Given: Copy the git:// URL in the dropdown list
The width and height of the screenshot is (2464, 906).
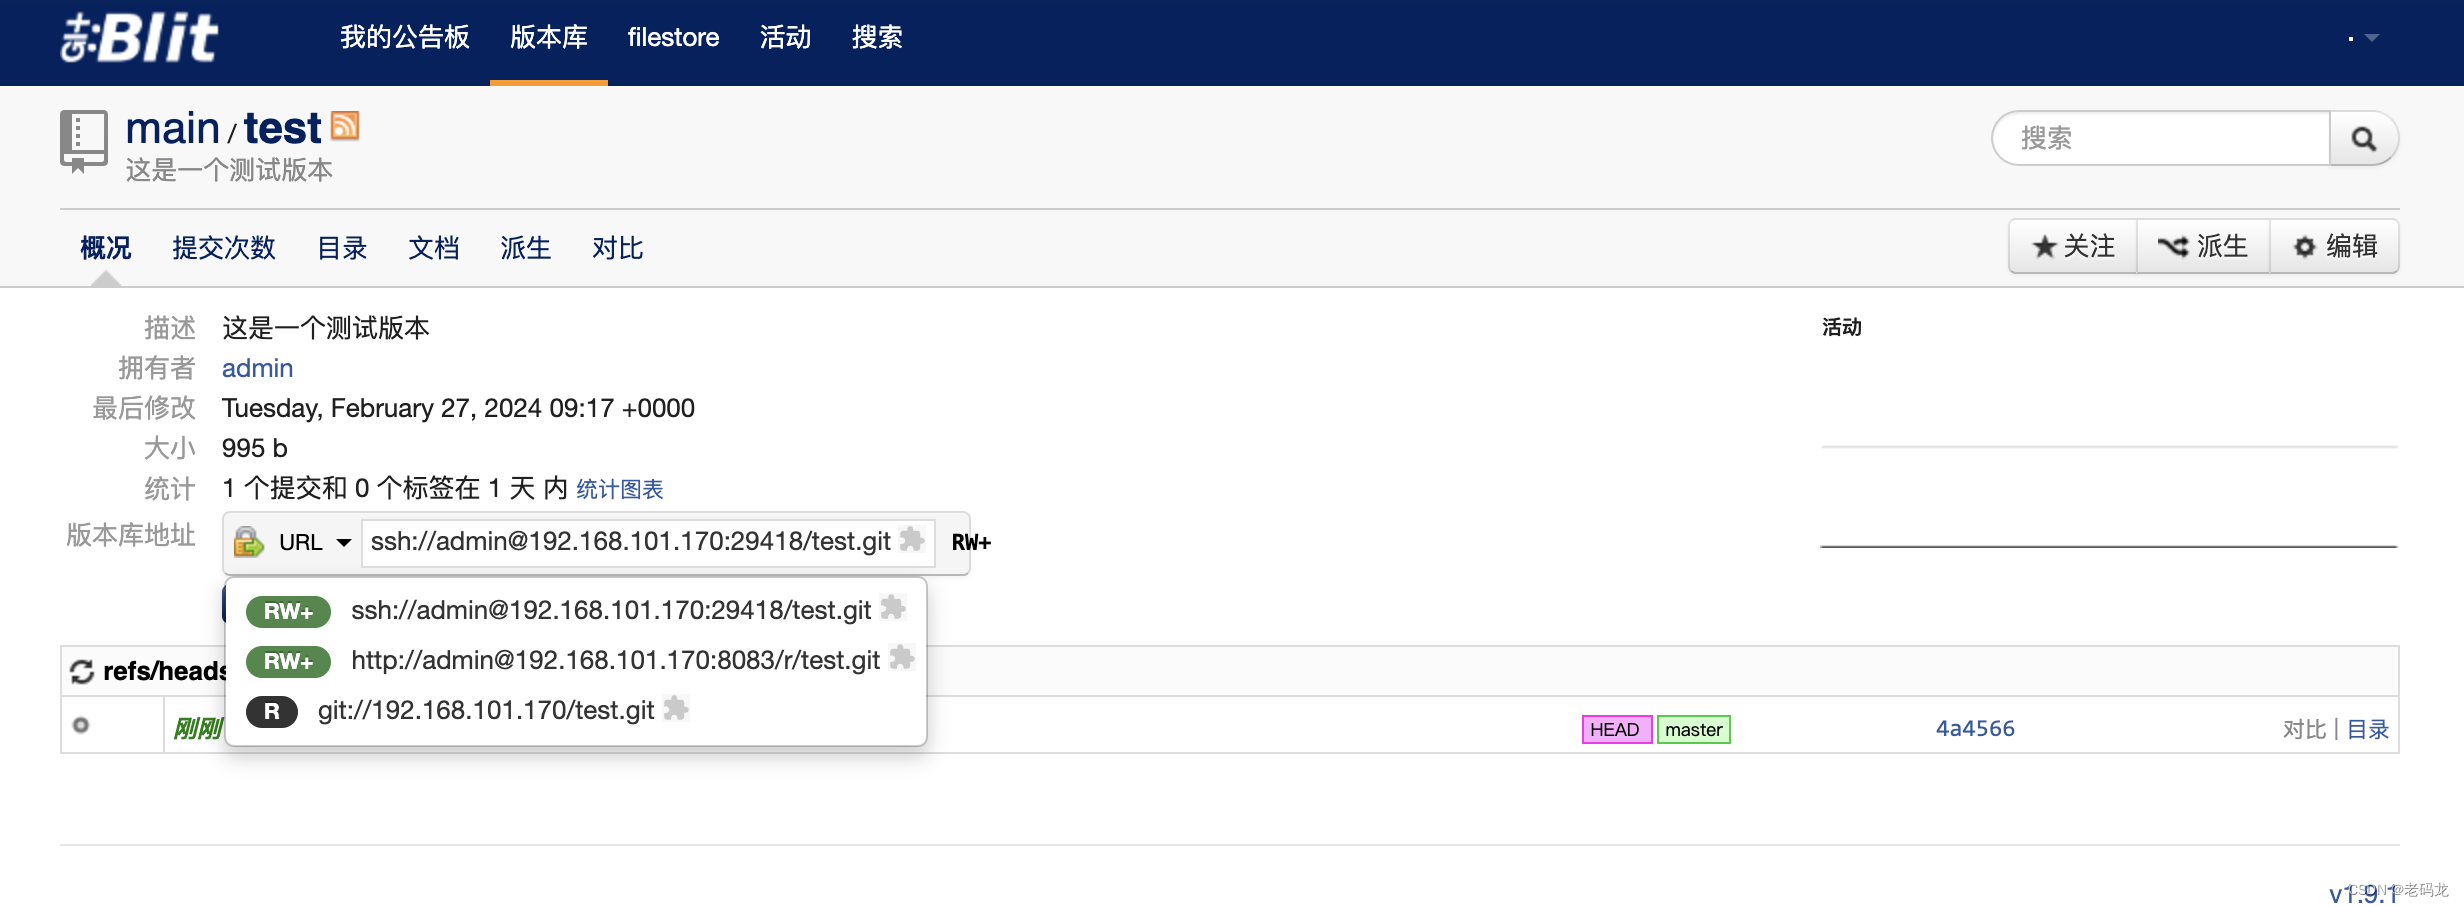Looking at the screenshot, I should pos(676,708).
